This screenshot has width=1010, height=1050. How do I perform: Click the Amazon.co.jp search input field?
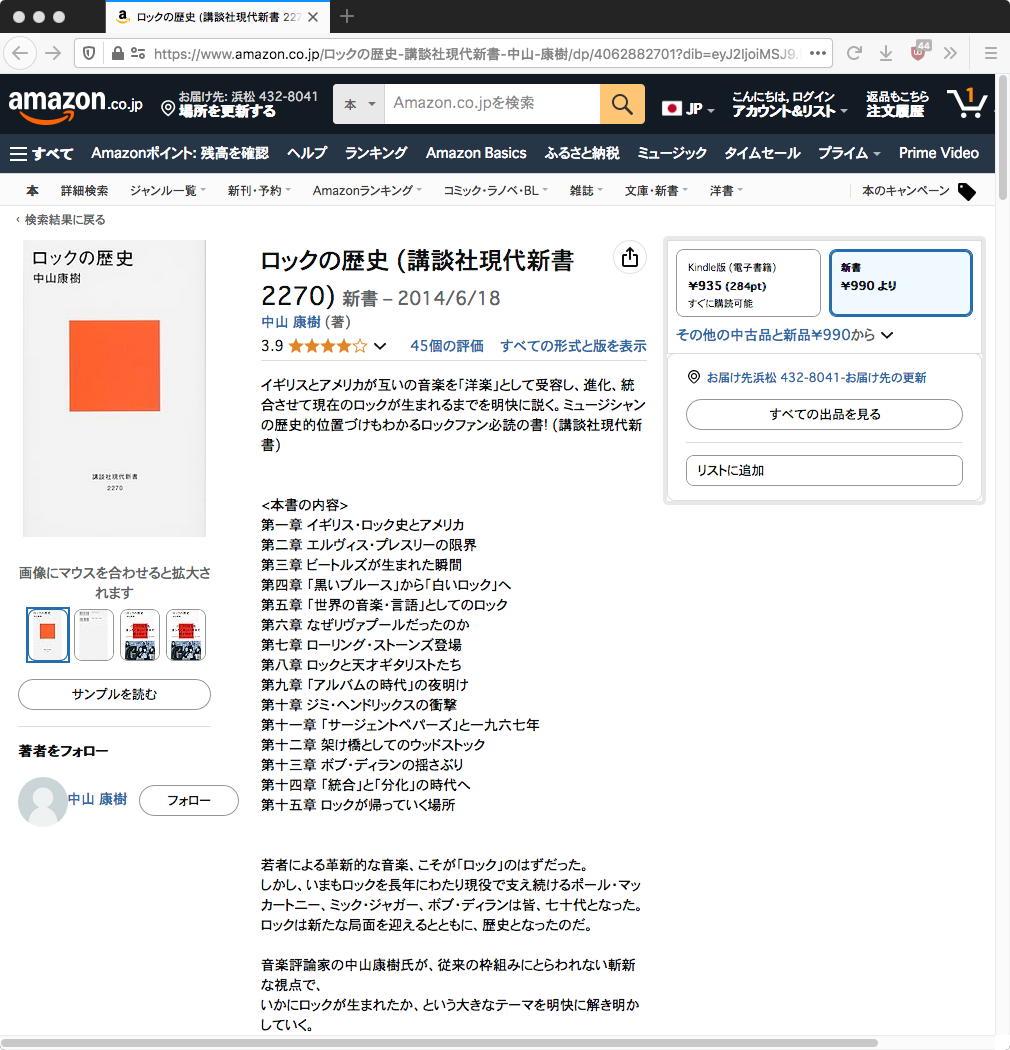(x=492, y=104)
